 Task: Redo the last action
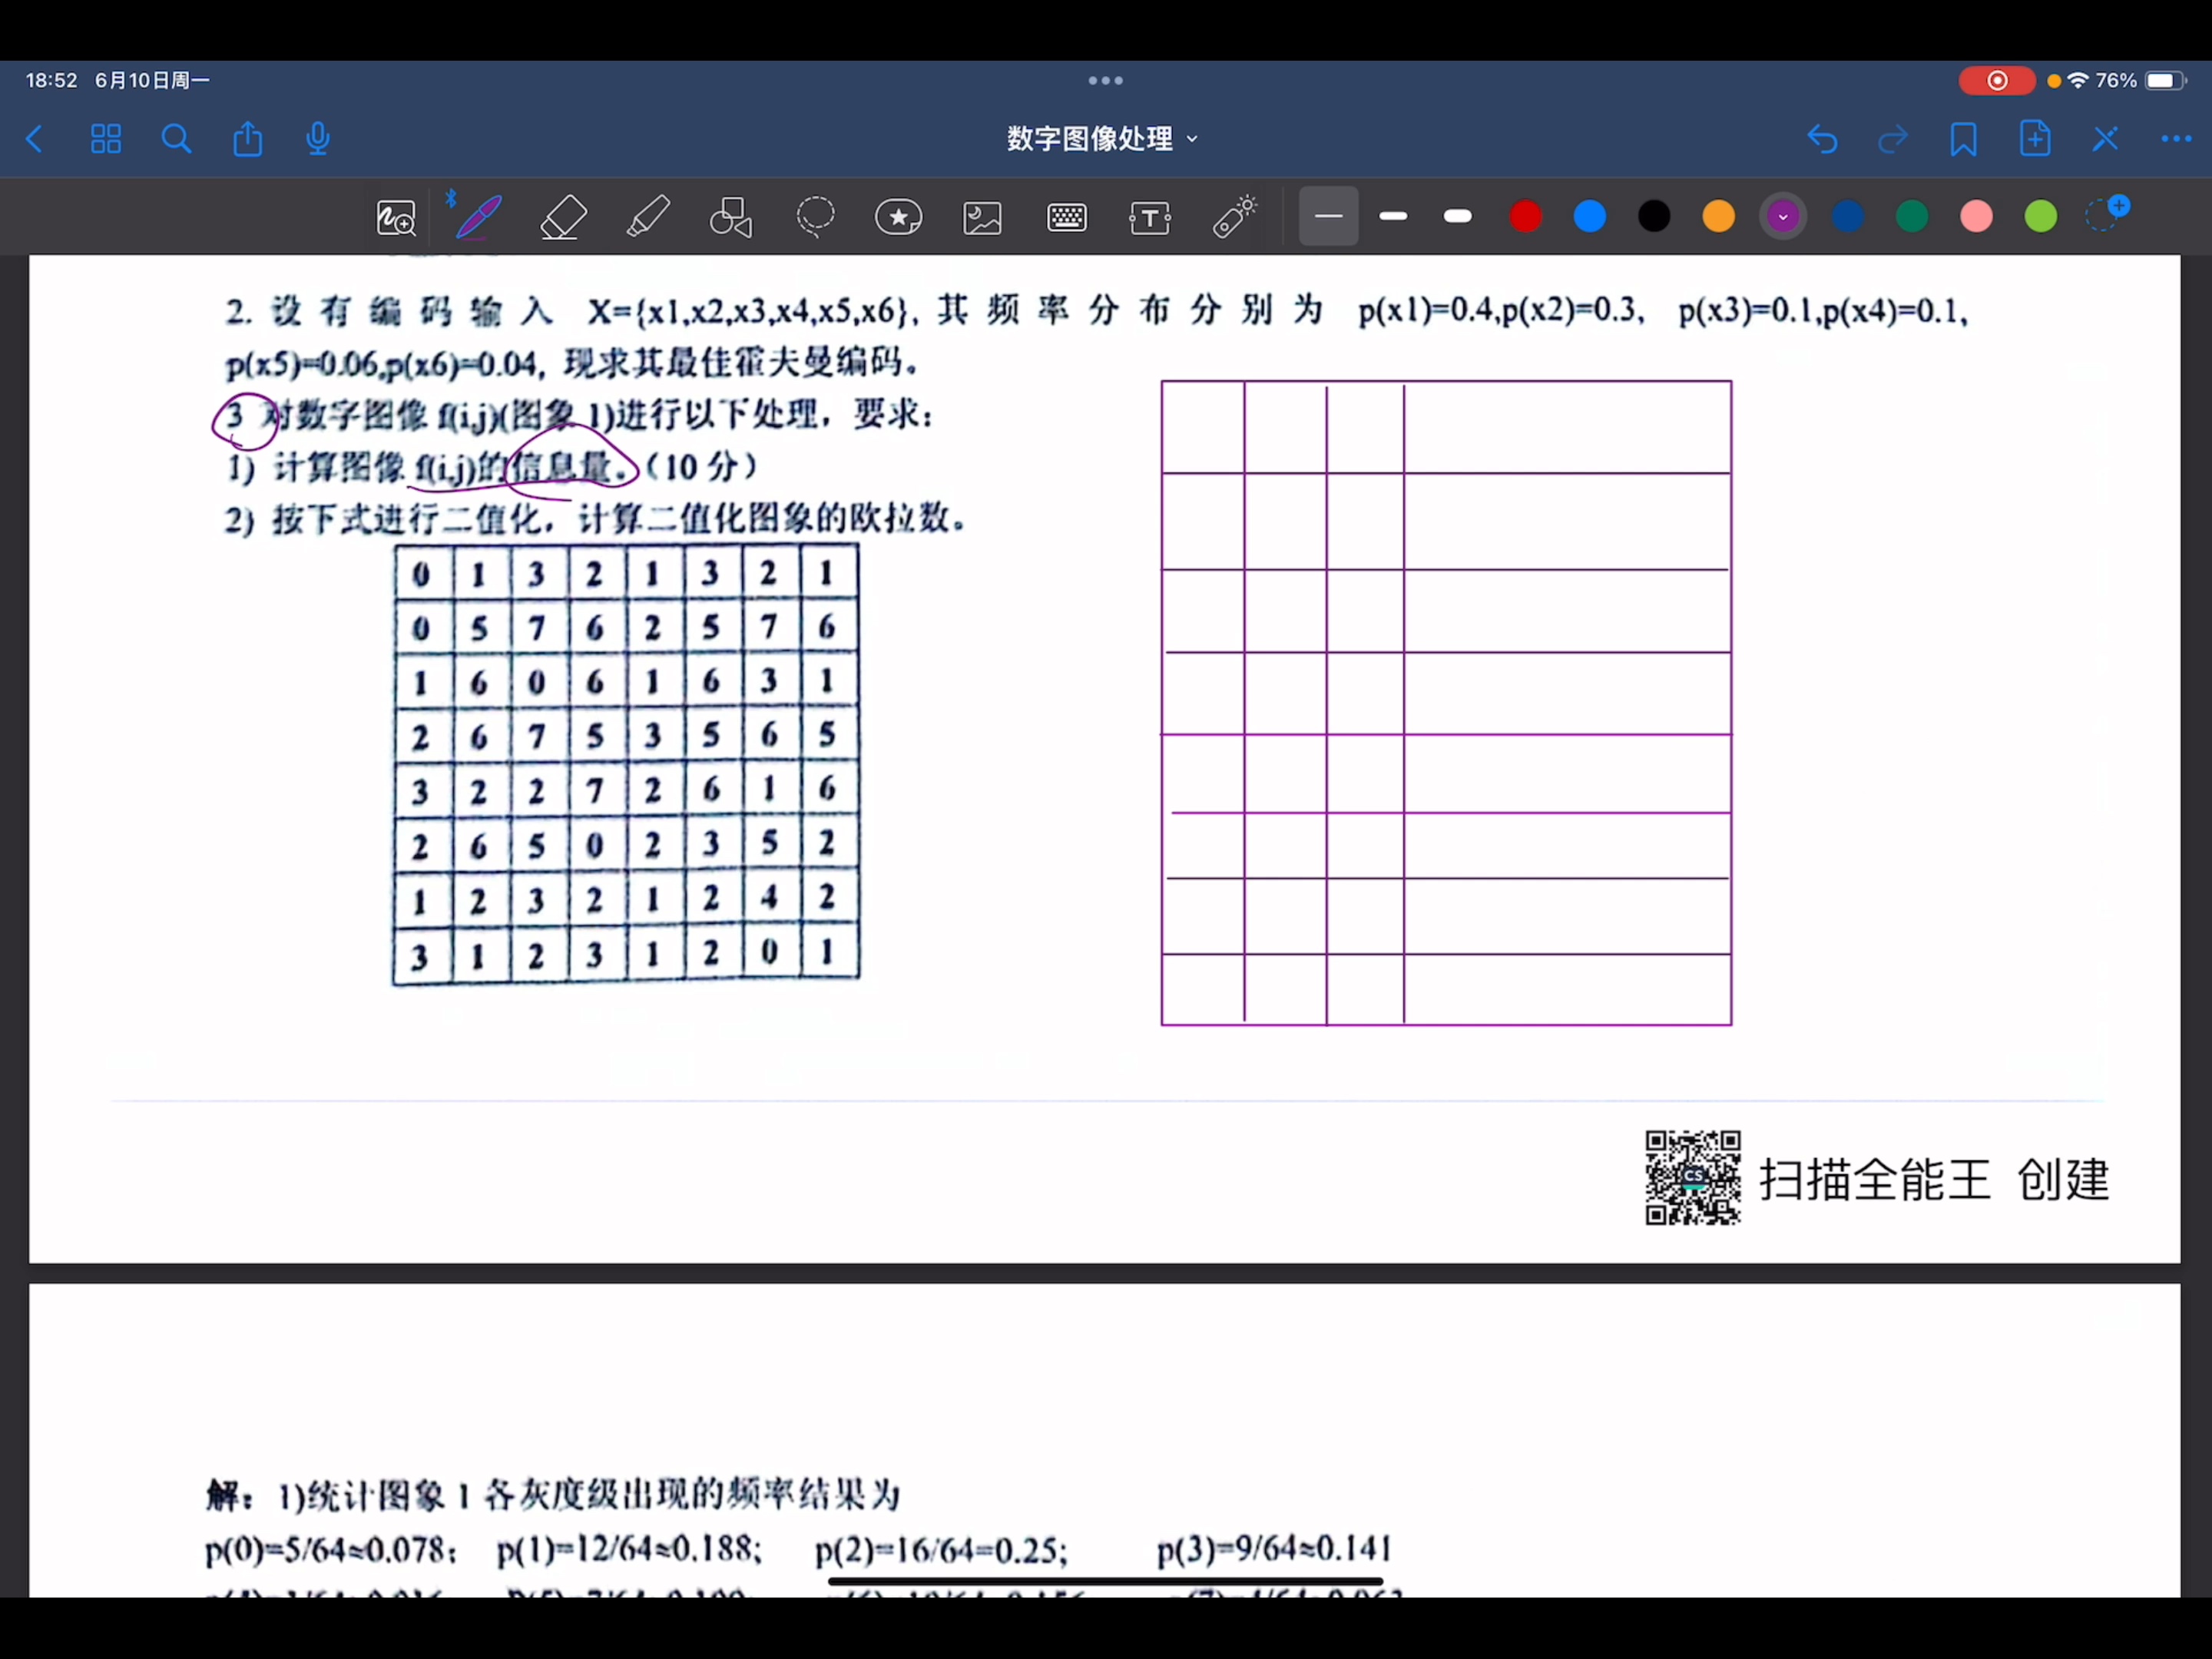click(1893, 139)
